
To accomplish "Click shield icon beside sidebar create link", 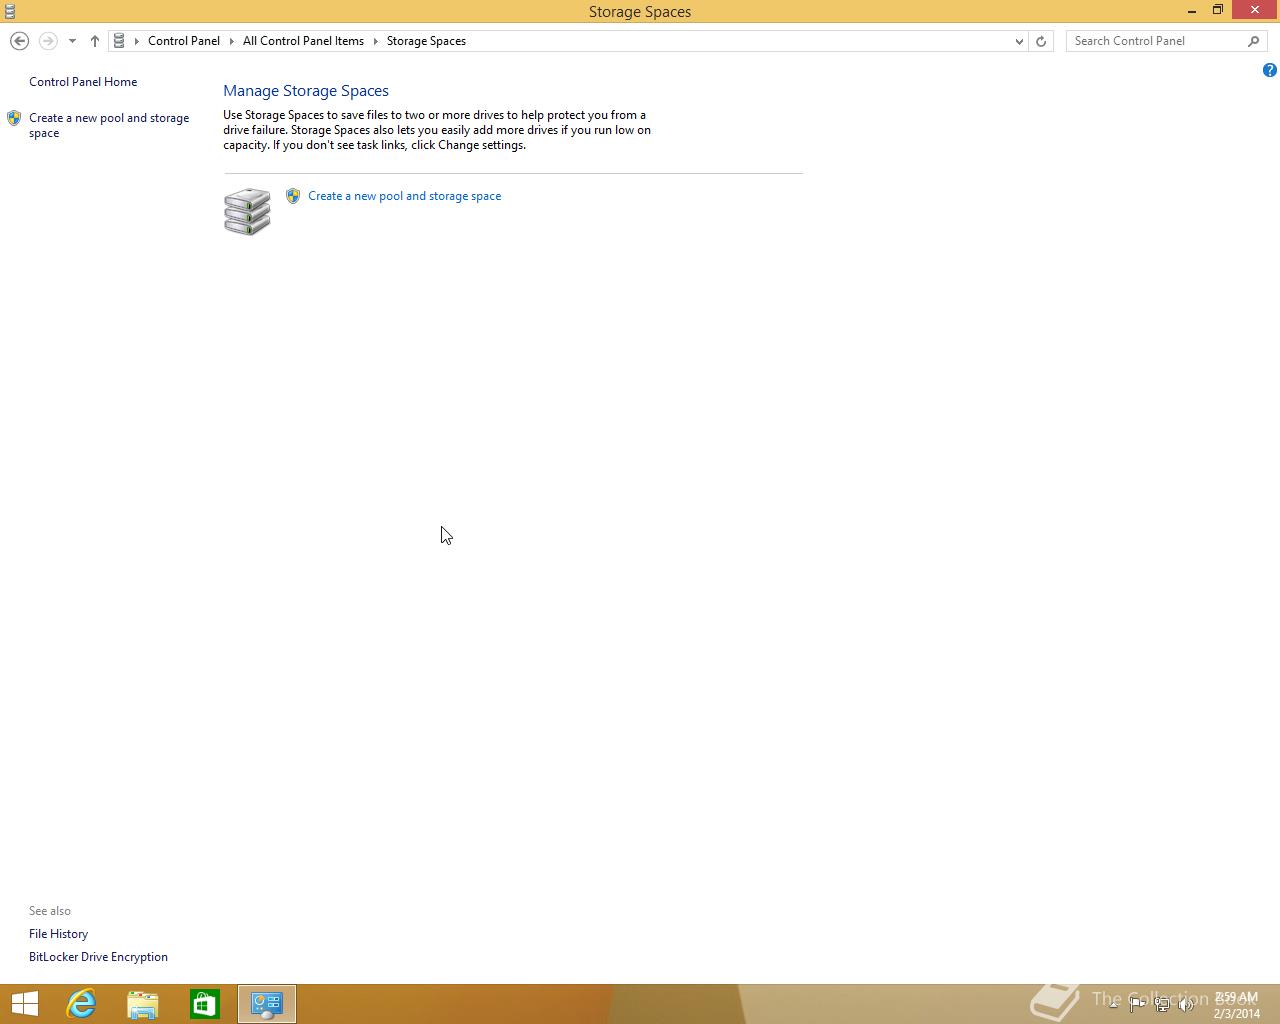I will [14, 118].
